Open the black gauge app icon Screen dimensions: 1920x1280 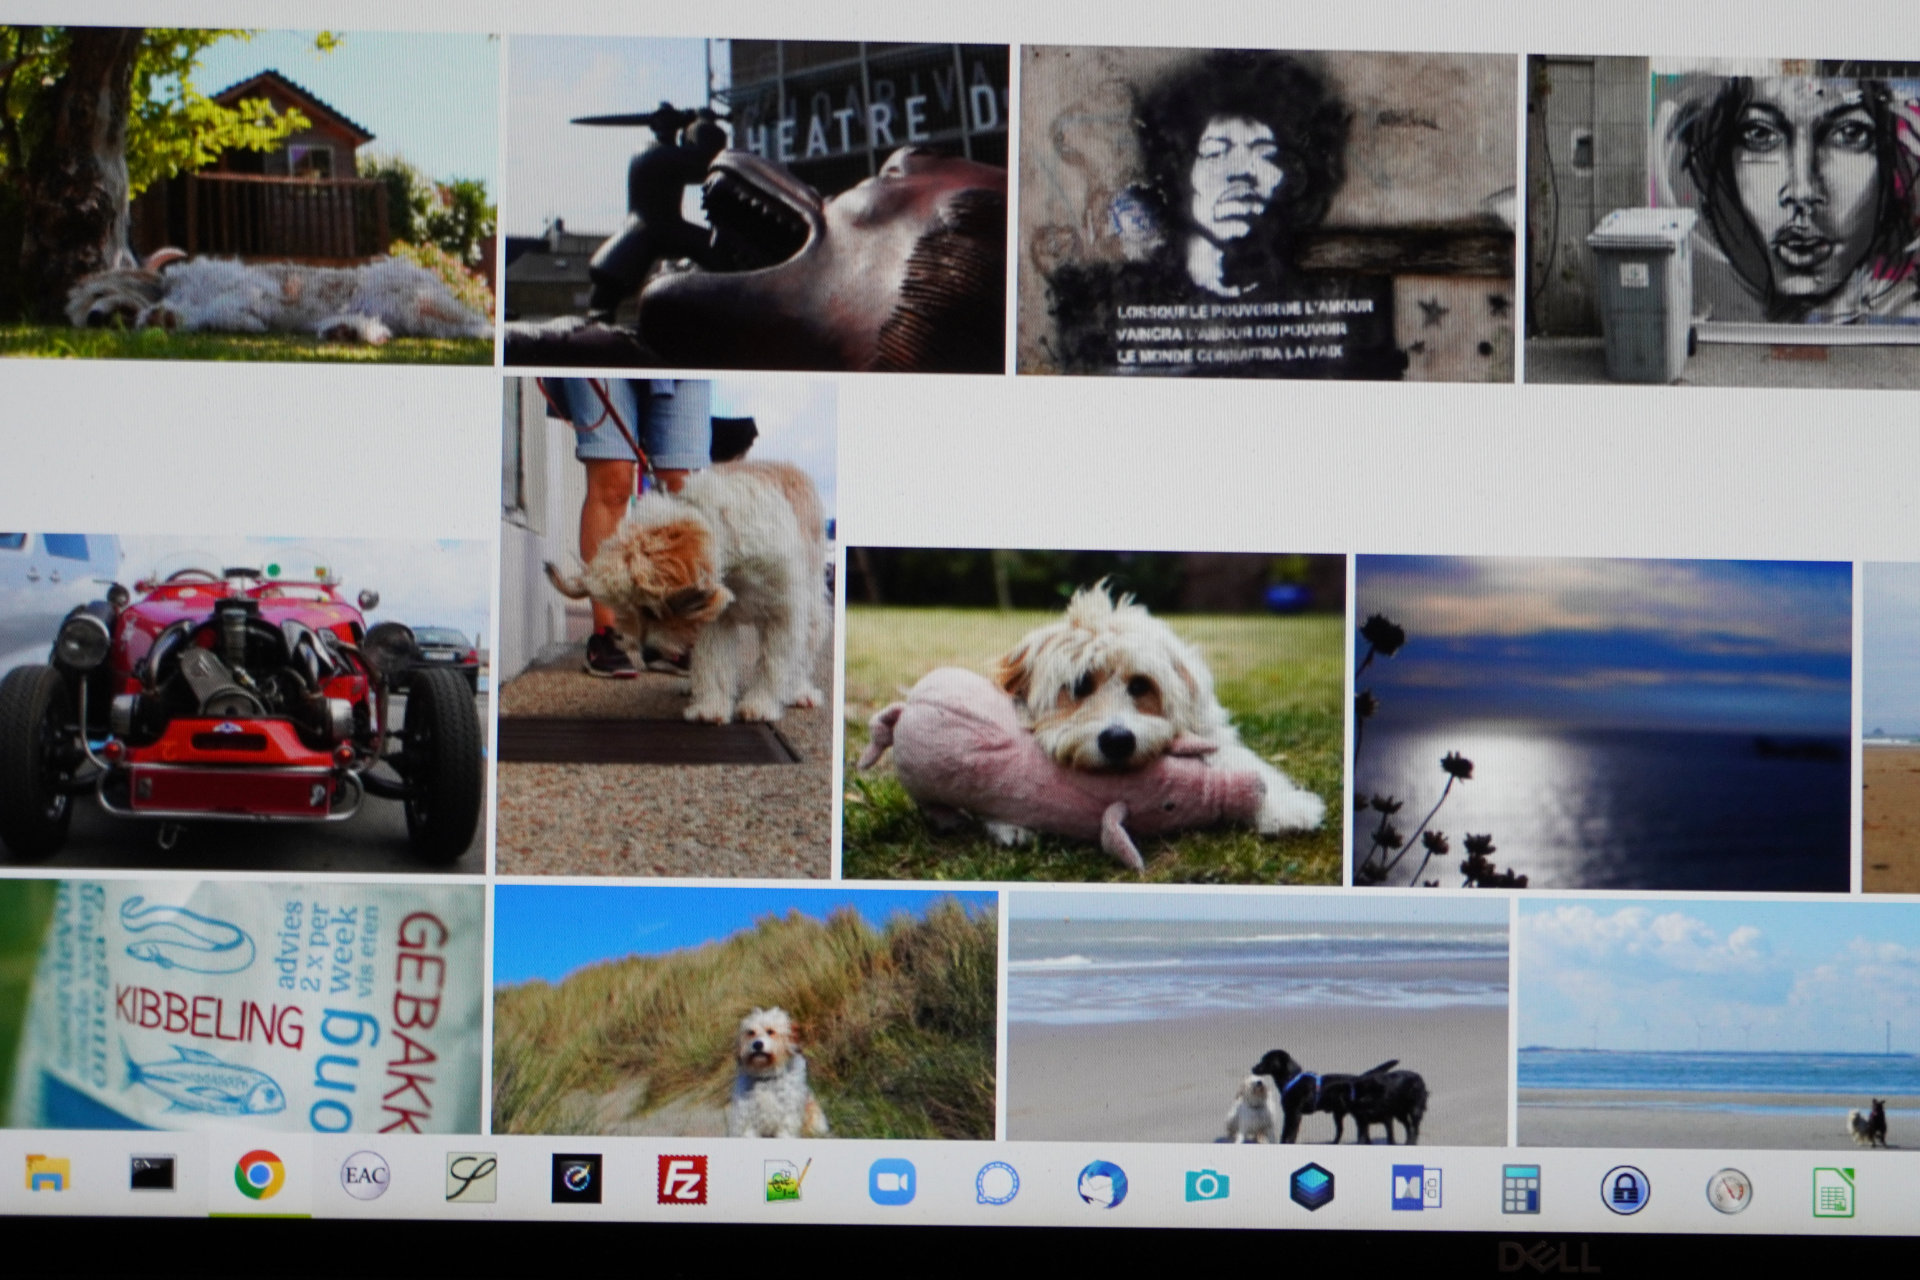577,1179
